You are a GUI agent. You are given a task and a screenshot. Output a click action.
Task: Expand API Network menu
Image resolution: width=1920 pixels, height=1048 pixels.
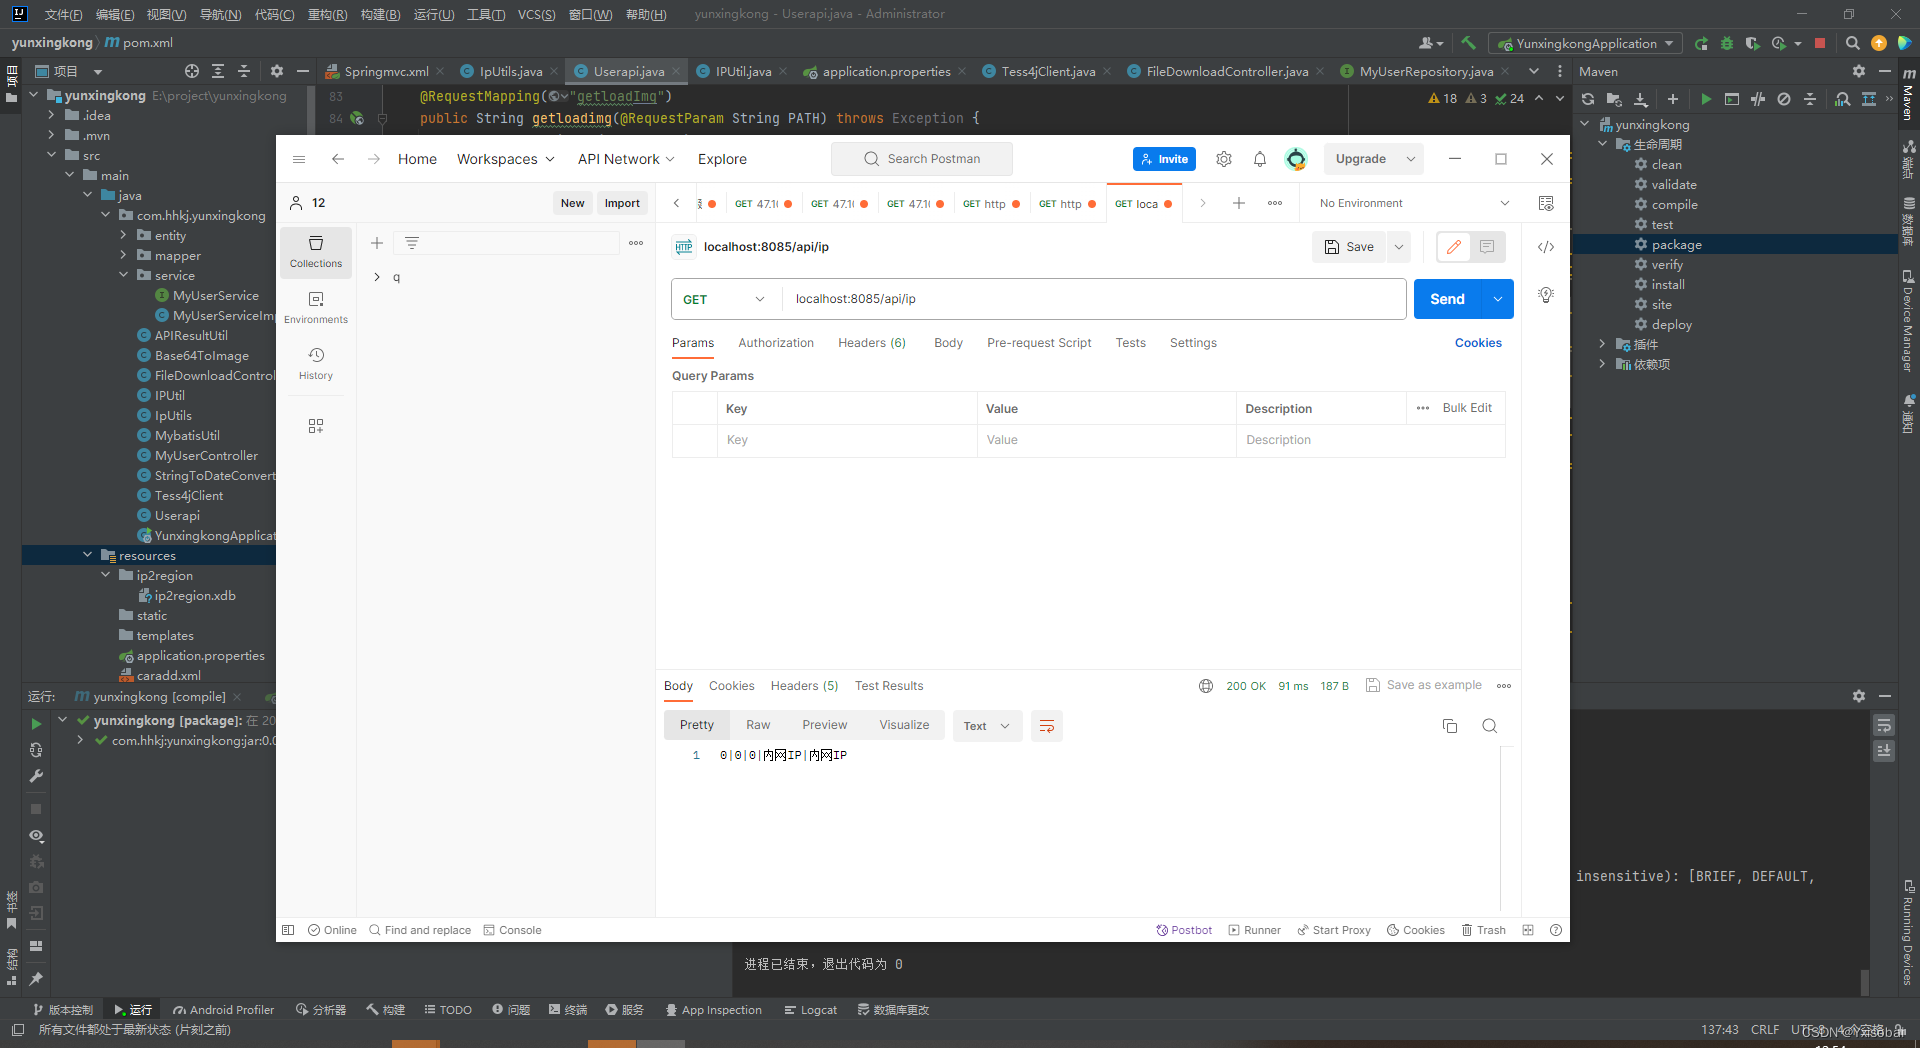(626, 159)
